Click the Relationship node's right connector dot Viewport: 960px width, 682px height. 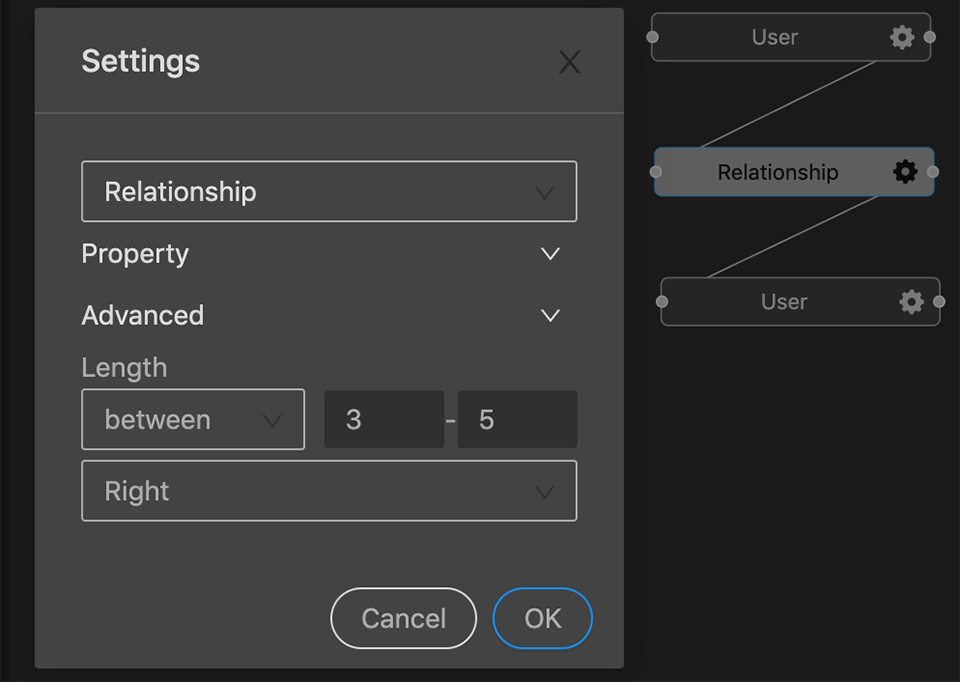[933, 172]
